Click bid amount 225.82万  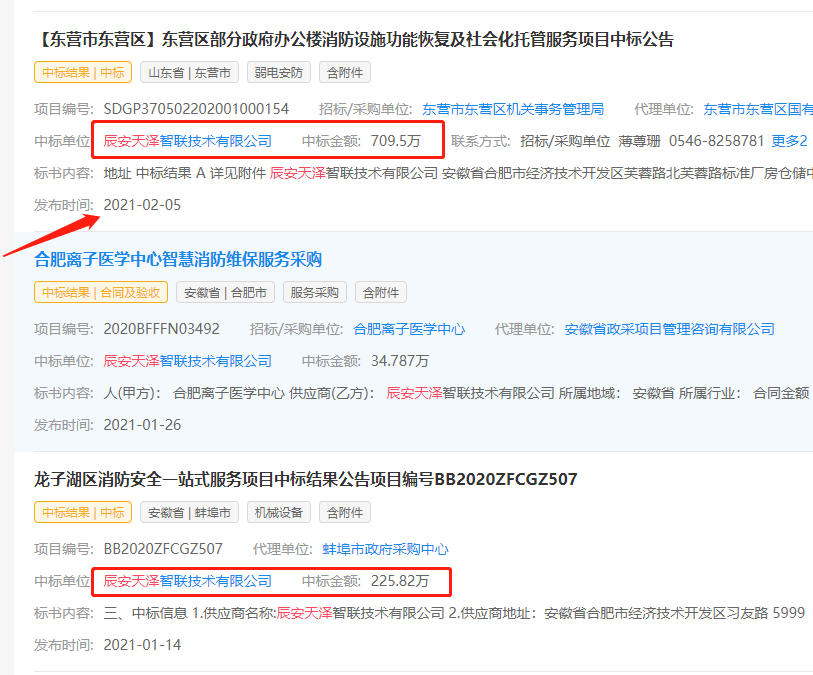pyautogui.click(x=400, y=581)
